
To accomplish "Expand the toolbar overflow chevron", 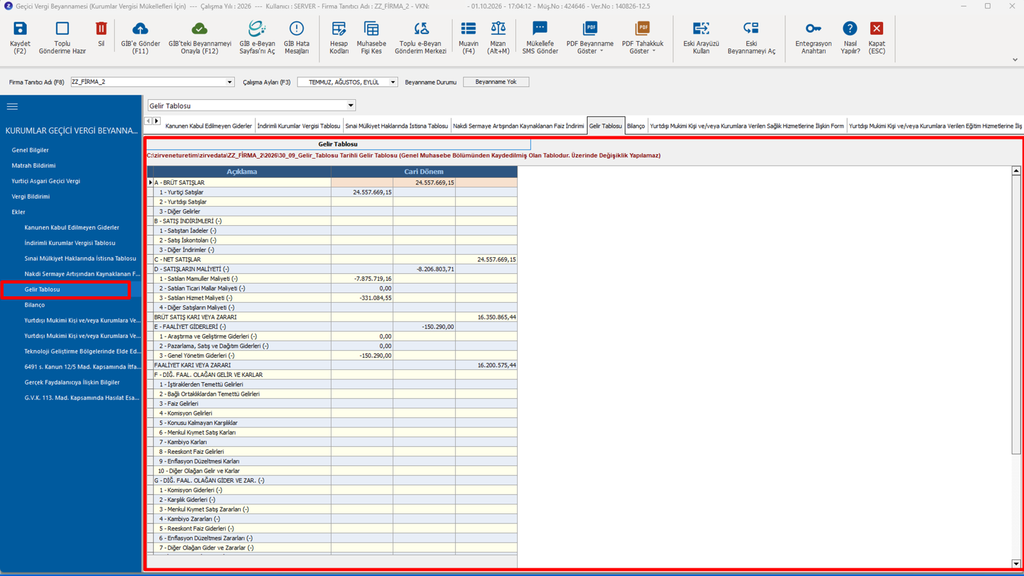I will (1015, 59).
